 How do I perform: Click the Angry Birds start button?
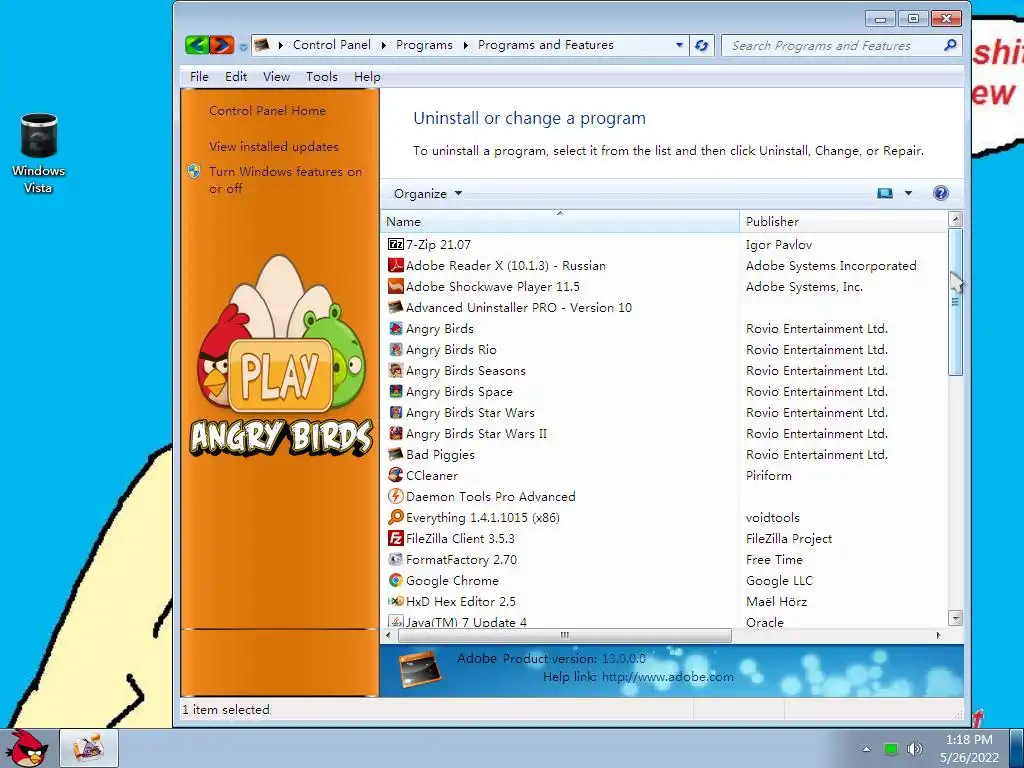29,748
